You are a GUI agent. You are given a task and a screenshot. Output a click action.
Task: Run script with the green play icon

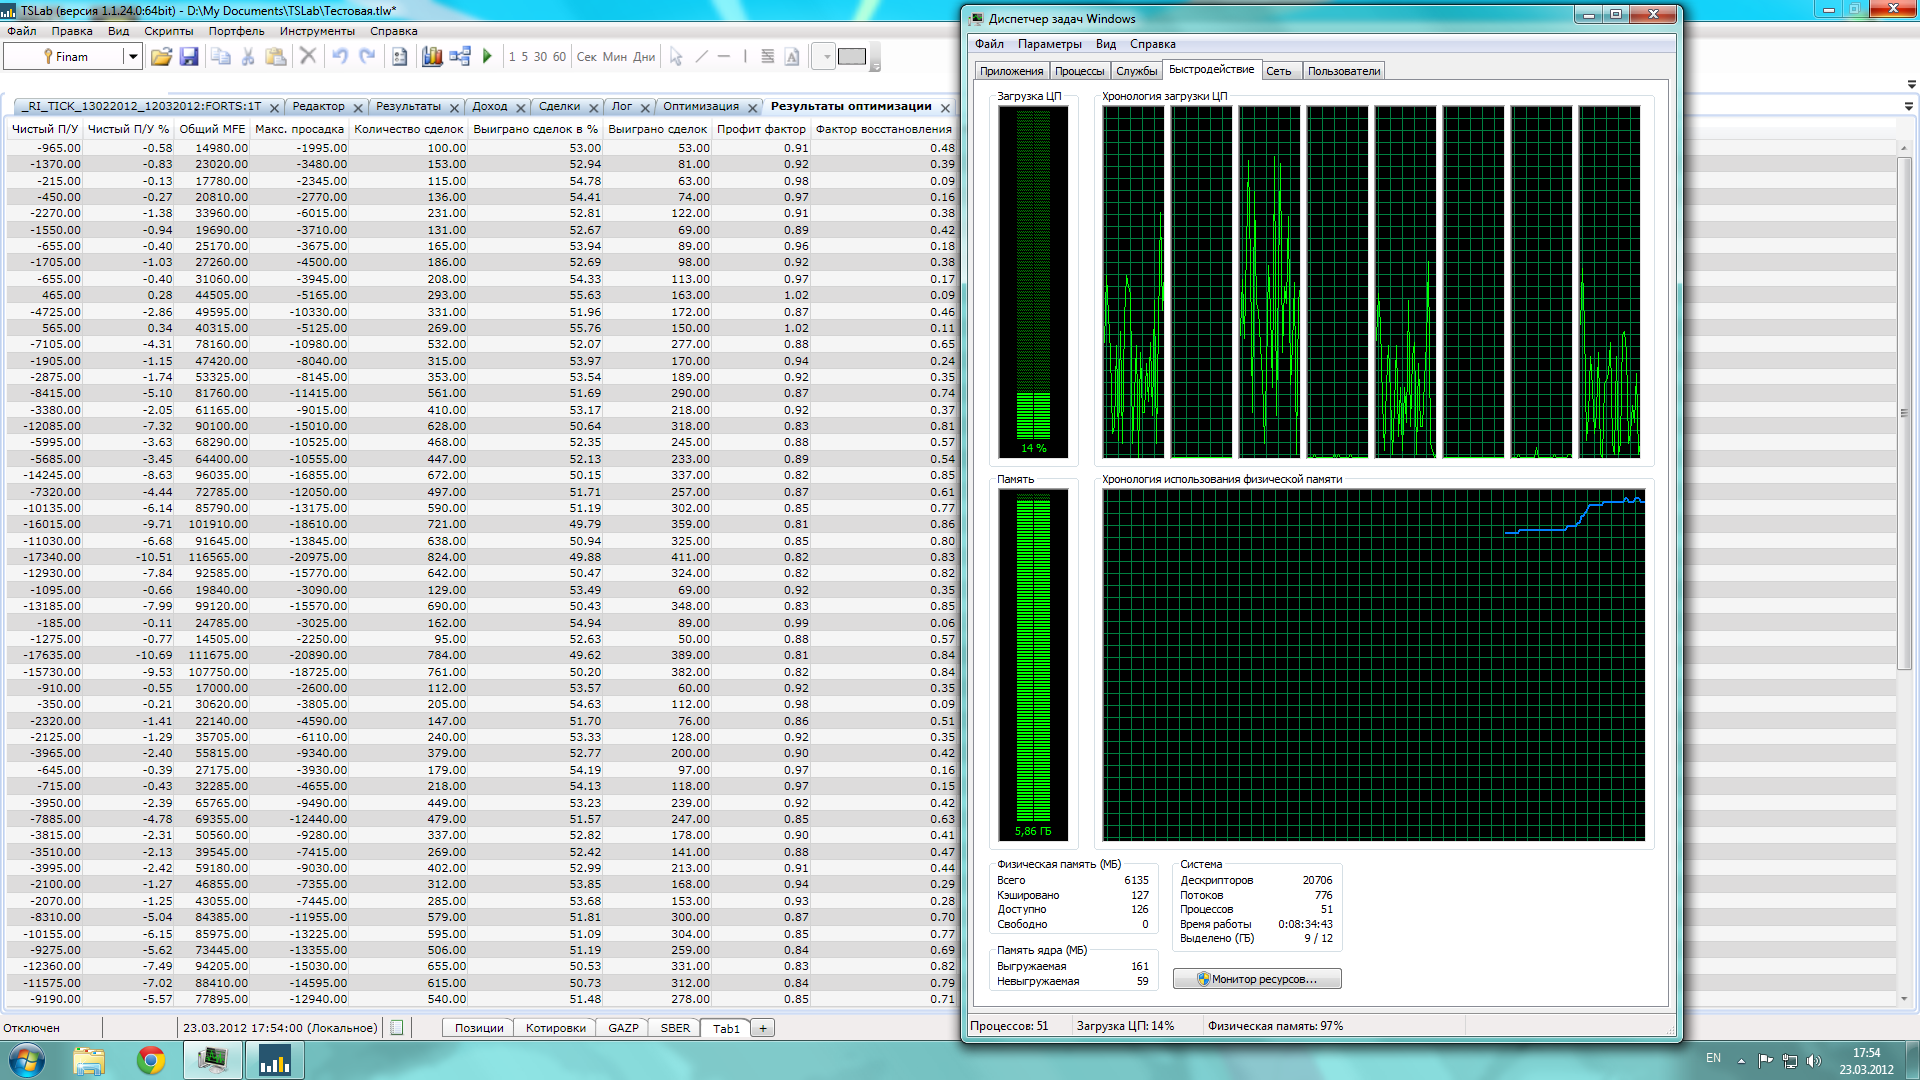pyautogui.click(x=487, y=57)
